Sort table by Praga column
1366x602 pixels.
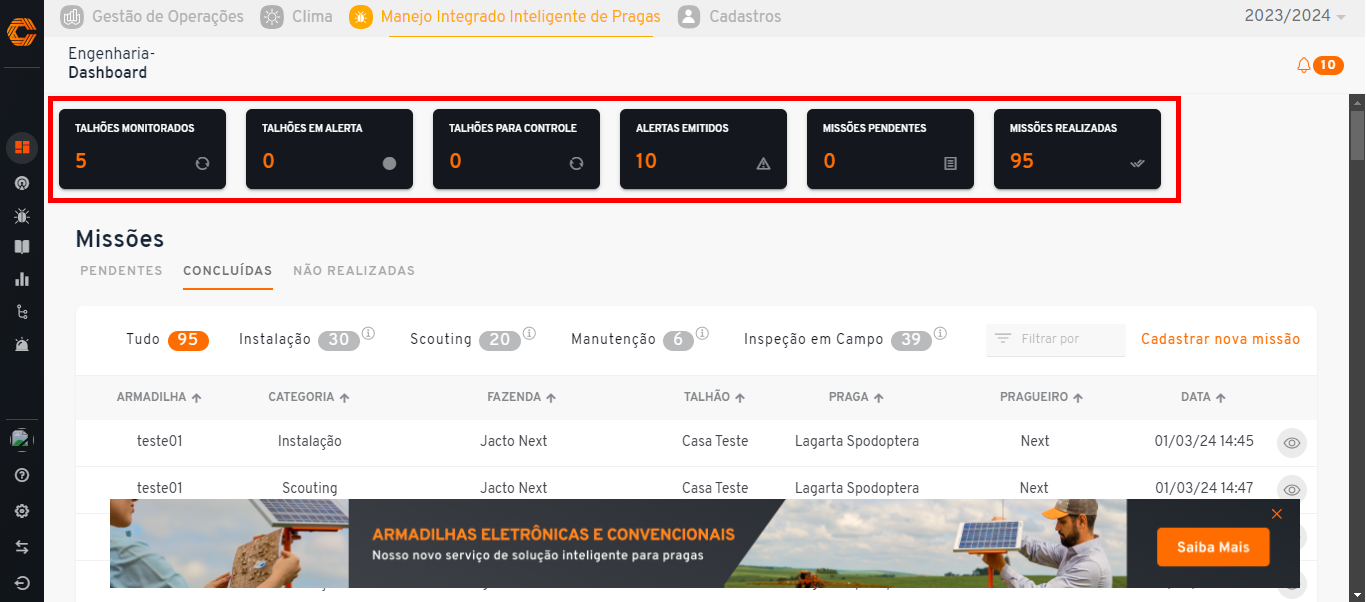856,397
